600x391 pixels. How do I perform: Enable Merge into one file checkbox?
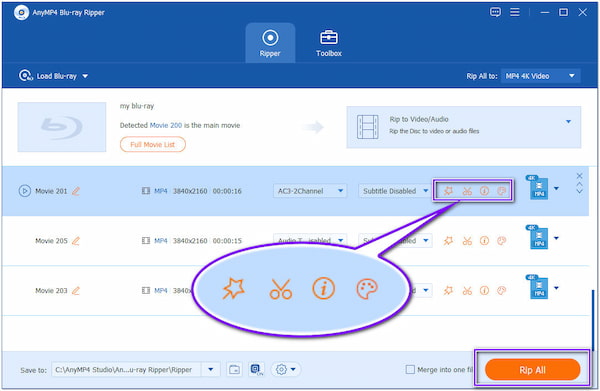(410, 370)
